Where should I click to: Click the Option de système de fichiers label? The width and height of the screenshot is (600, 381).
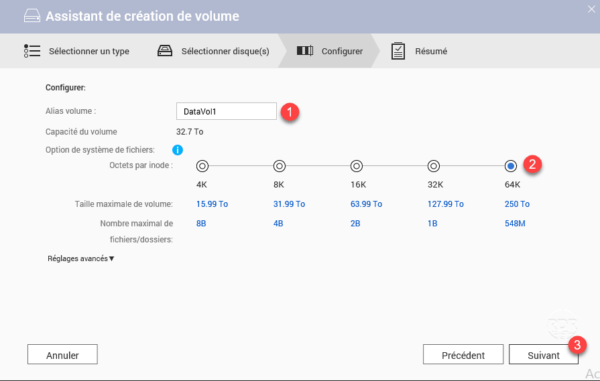click(x=100, y=150)
